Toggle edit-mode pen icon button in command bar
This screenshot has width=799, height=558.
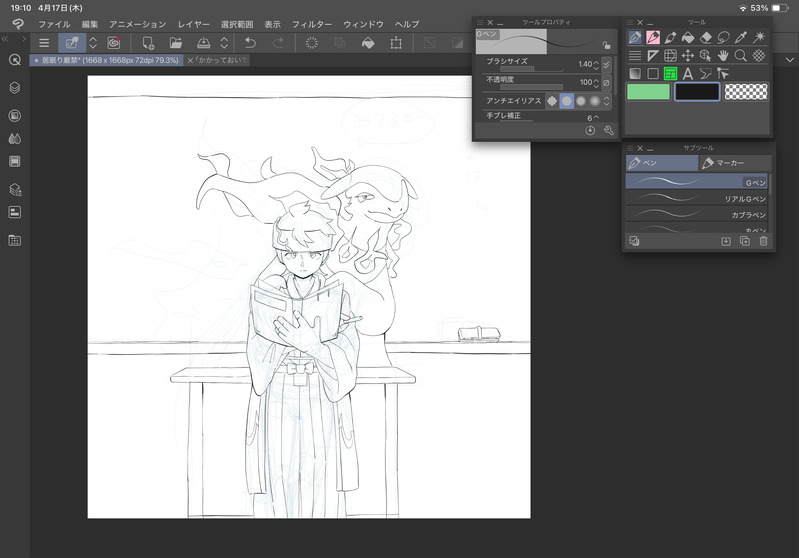(x=72, y=43)
